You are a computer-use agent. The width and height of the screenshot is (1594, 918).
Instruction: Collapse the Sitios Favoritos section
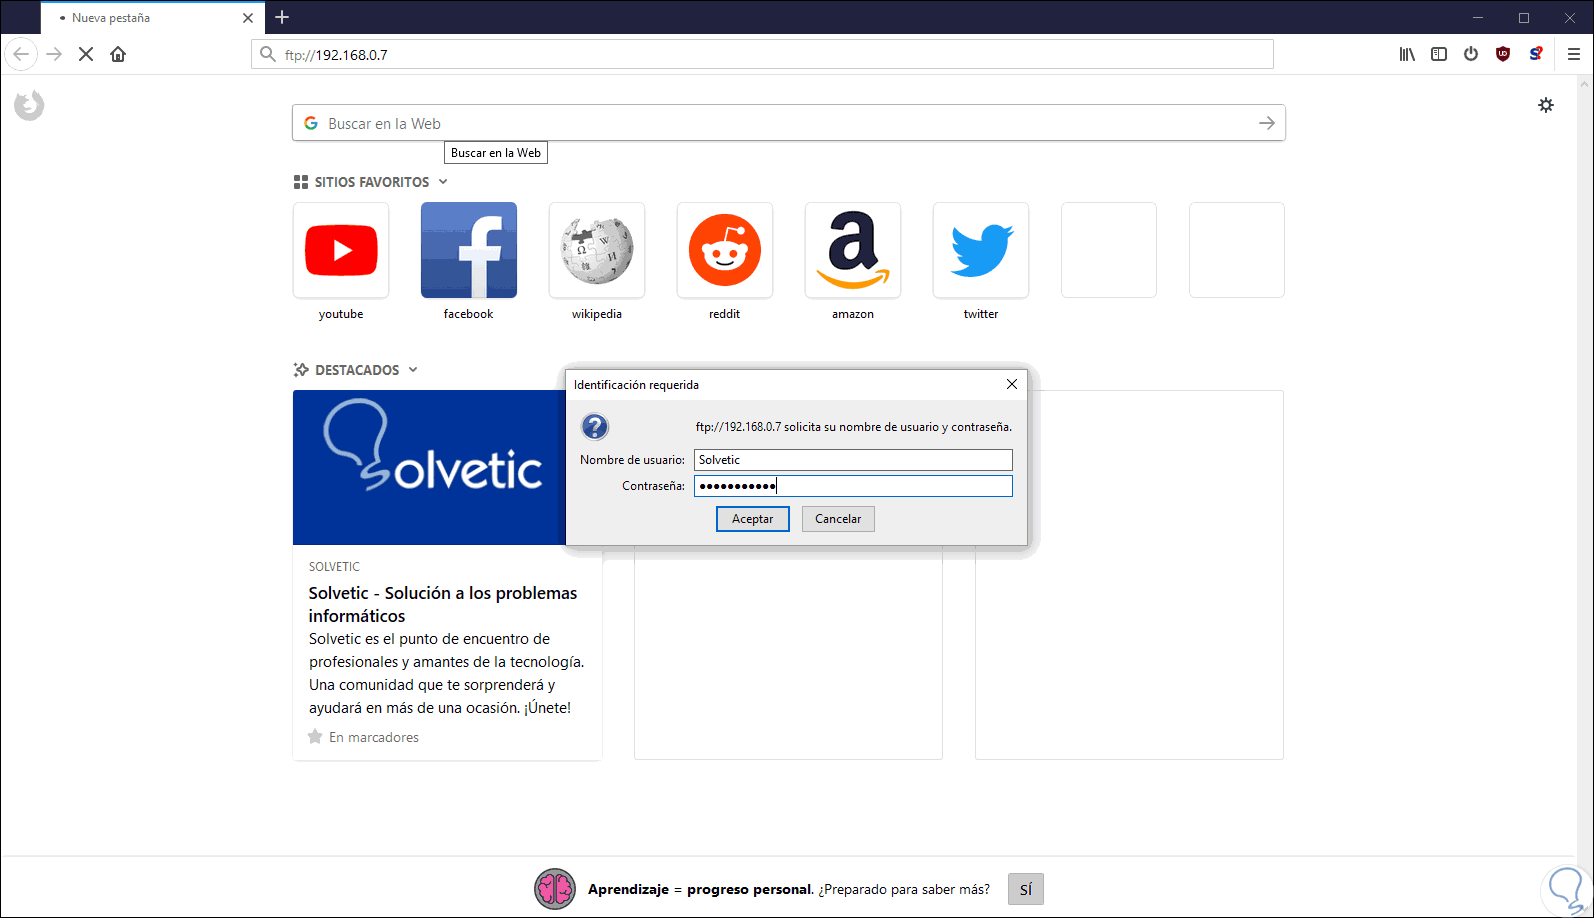coord(371,182)
